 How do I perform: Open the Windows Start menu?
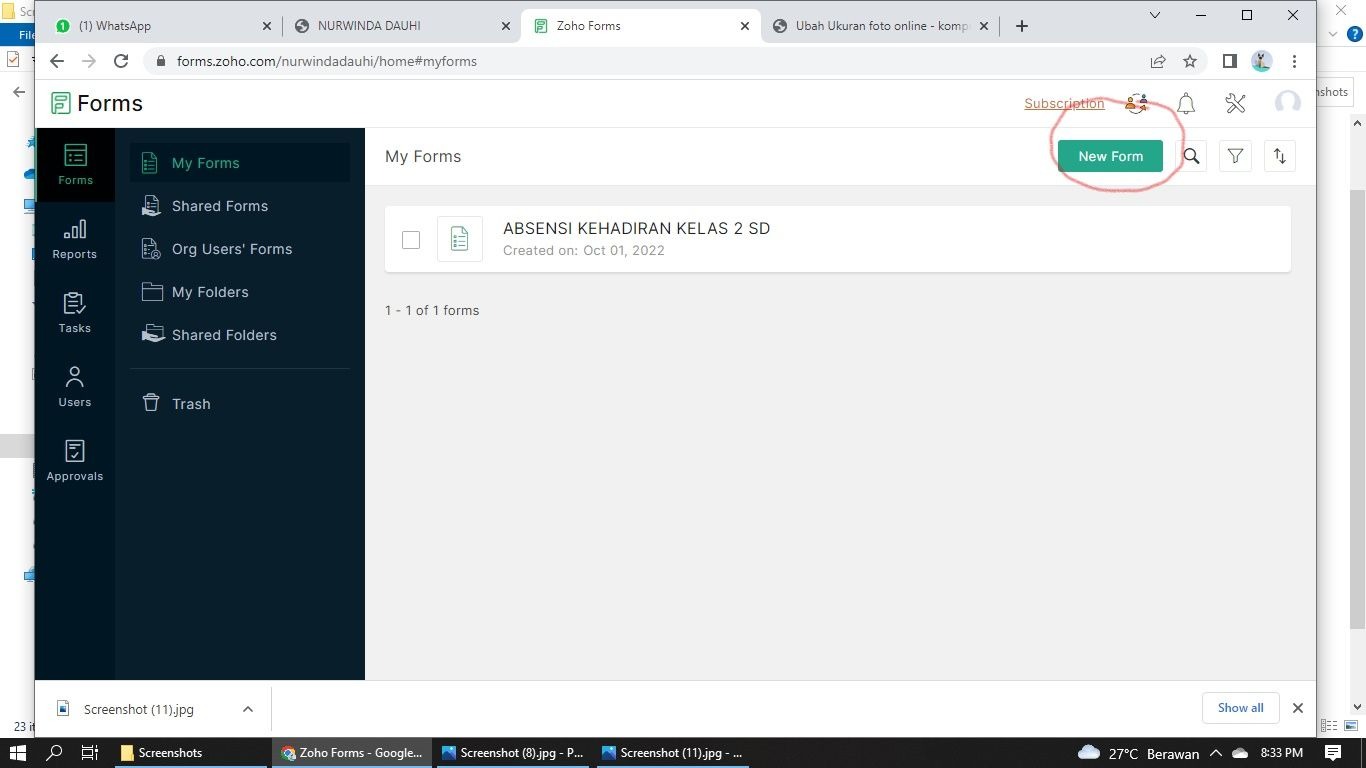click(x=18, y=753)
